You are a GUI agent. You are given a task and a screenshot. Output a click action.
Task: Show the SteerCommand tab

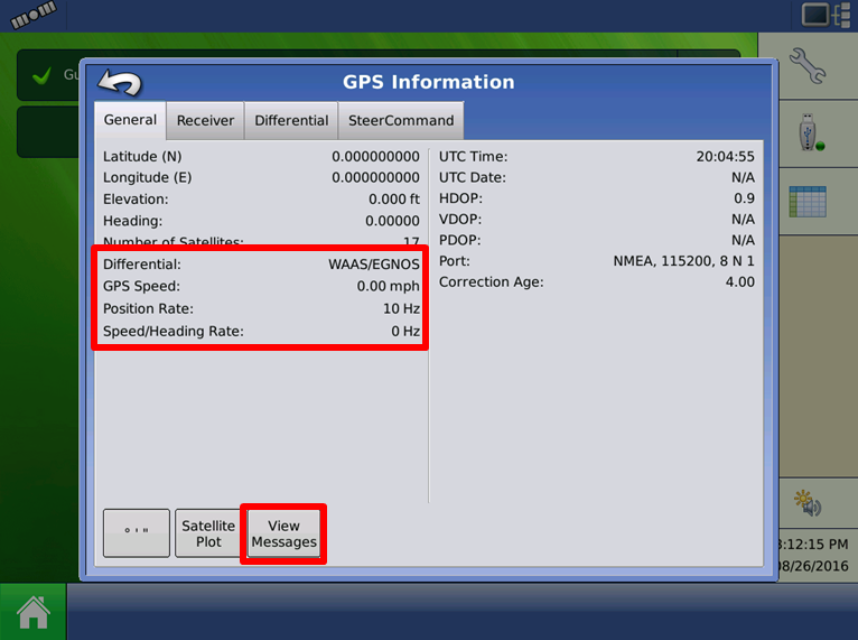tap(400, 121)
